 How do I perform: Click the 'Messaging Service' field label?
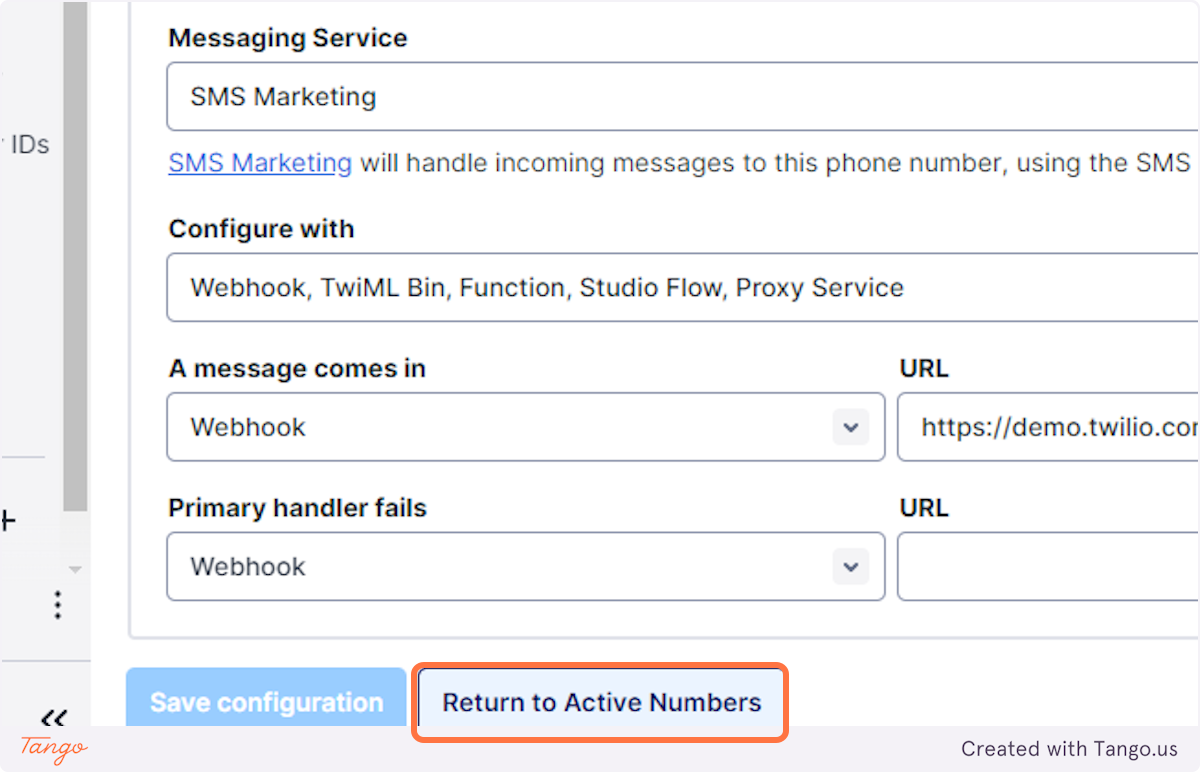[x=288, y=38]
